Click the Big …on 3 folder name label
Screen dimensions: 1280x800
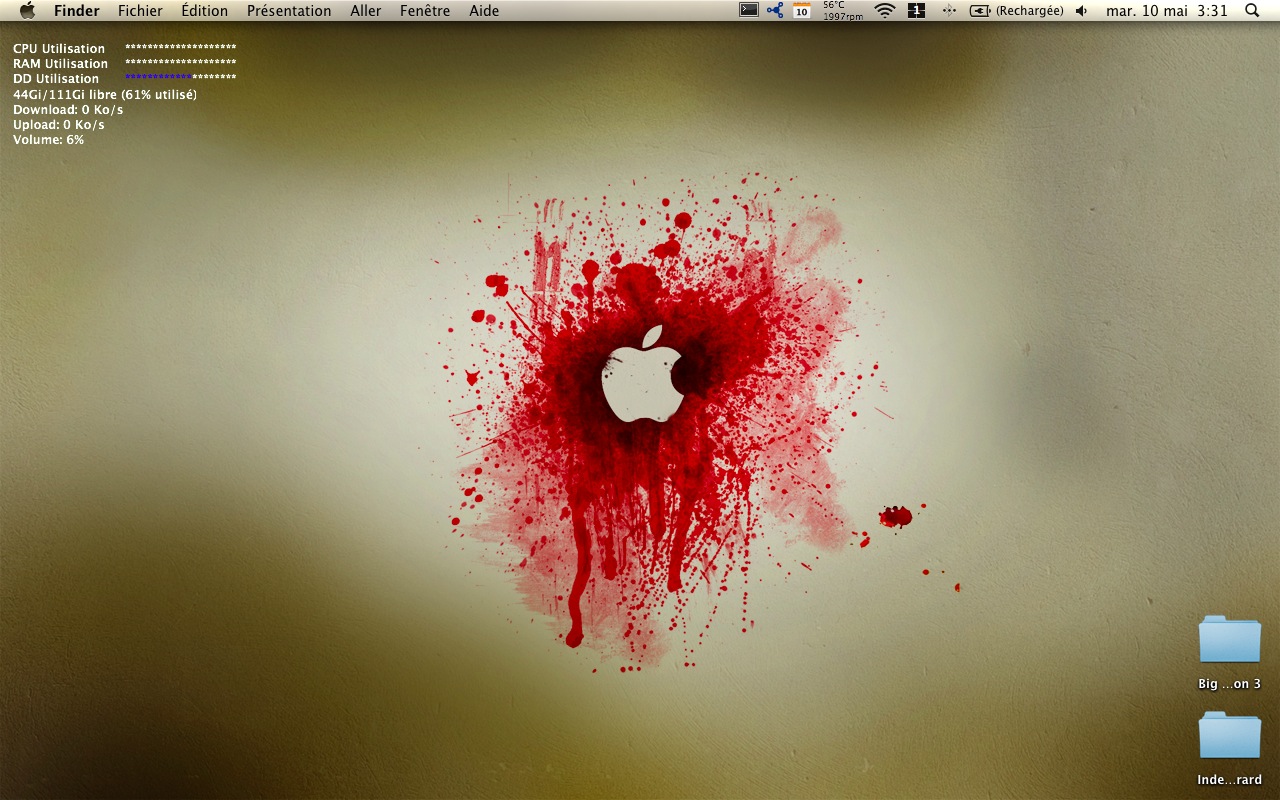click(1230, 684)
